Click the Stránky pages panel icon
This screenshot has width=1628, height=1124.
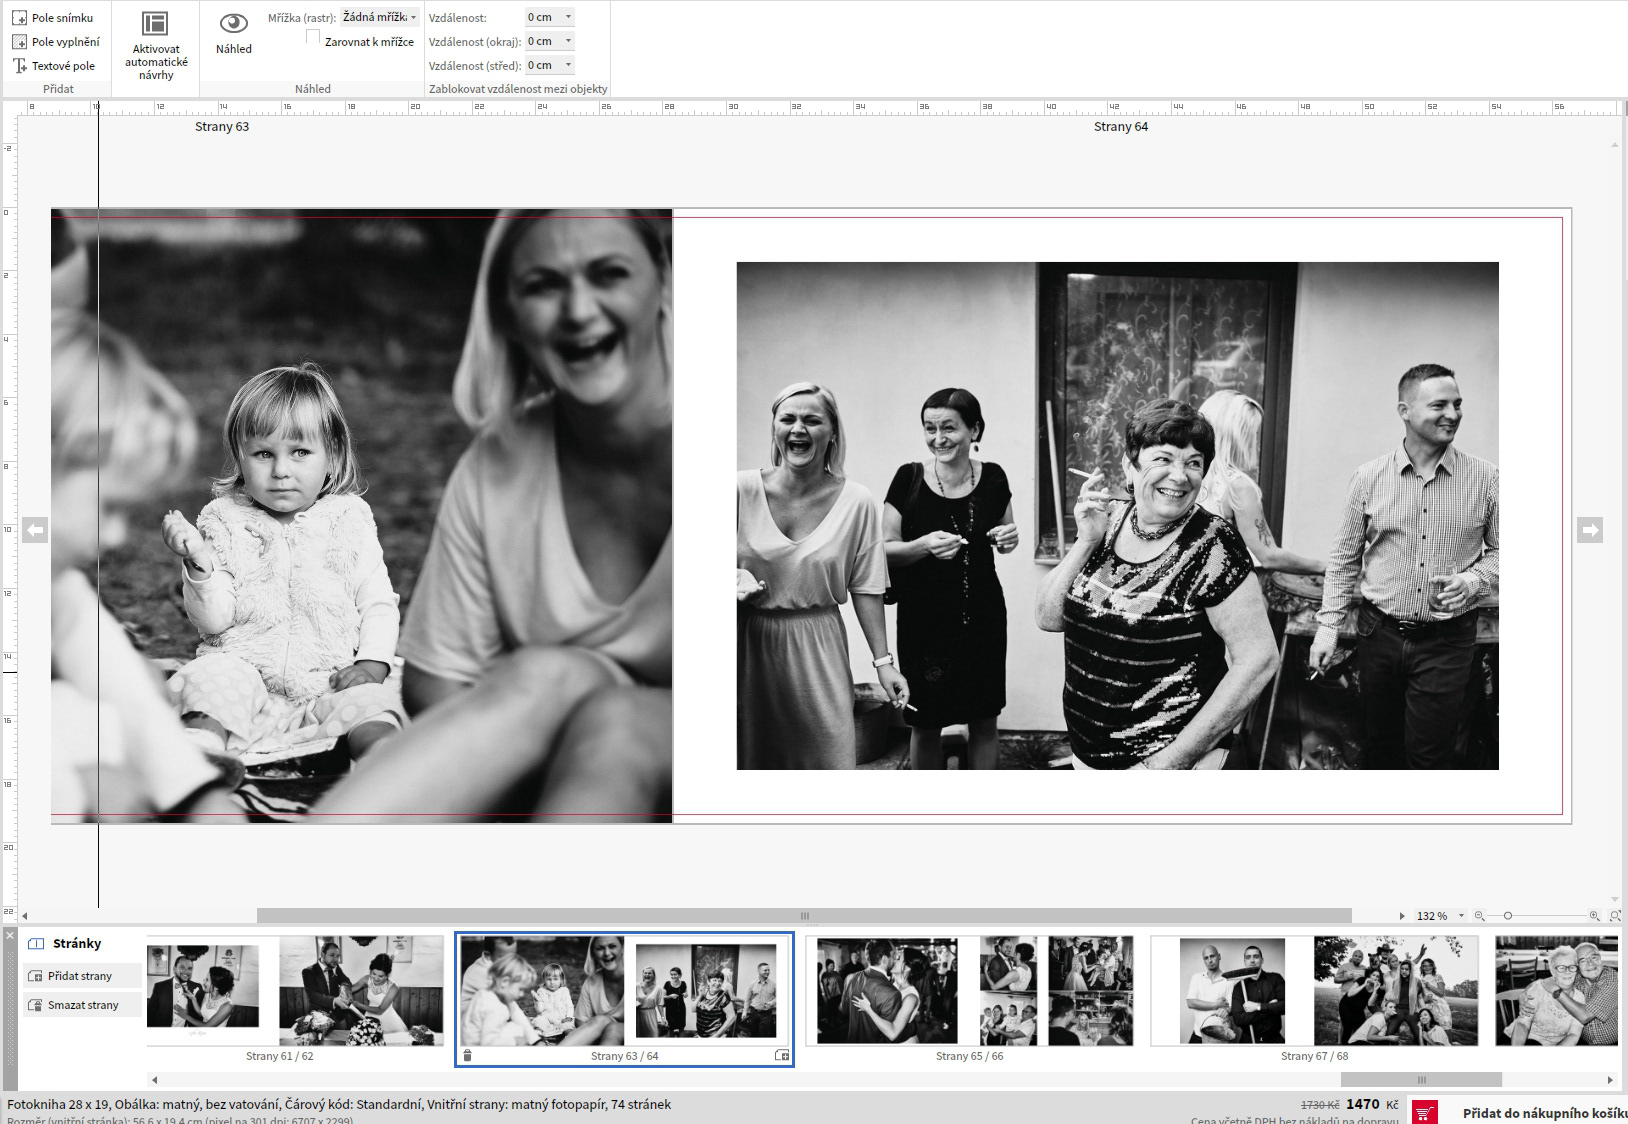37,944
